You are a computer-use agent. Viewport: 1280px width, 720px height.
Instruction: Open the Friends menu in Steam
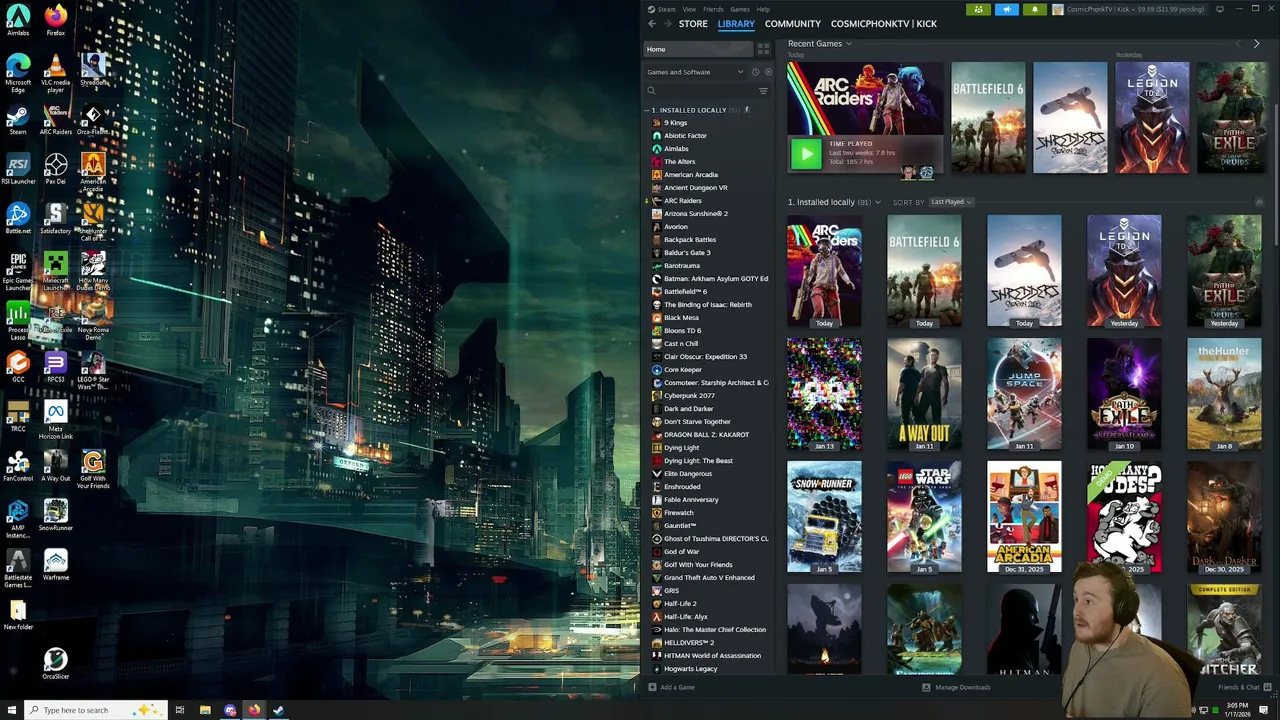tap(713, 9)
